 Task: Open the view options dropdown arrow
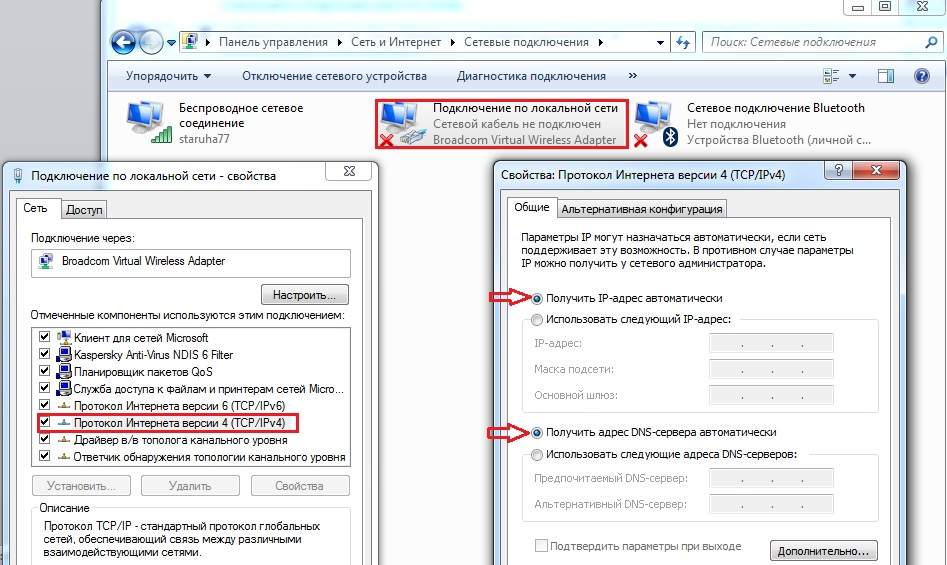point(852,76)
